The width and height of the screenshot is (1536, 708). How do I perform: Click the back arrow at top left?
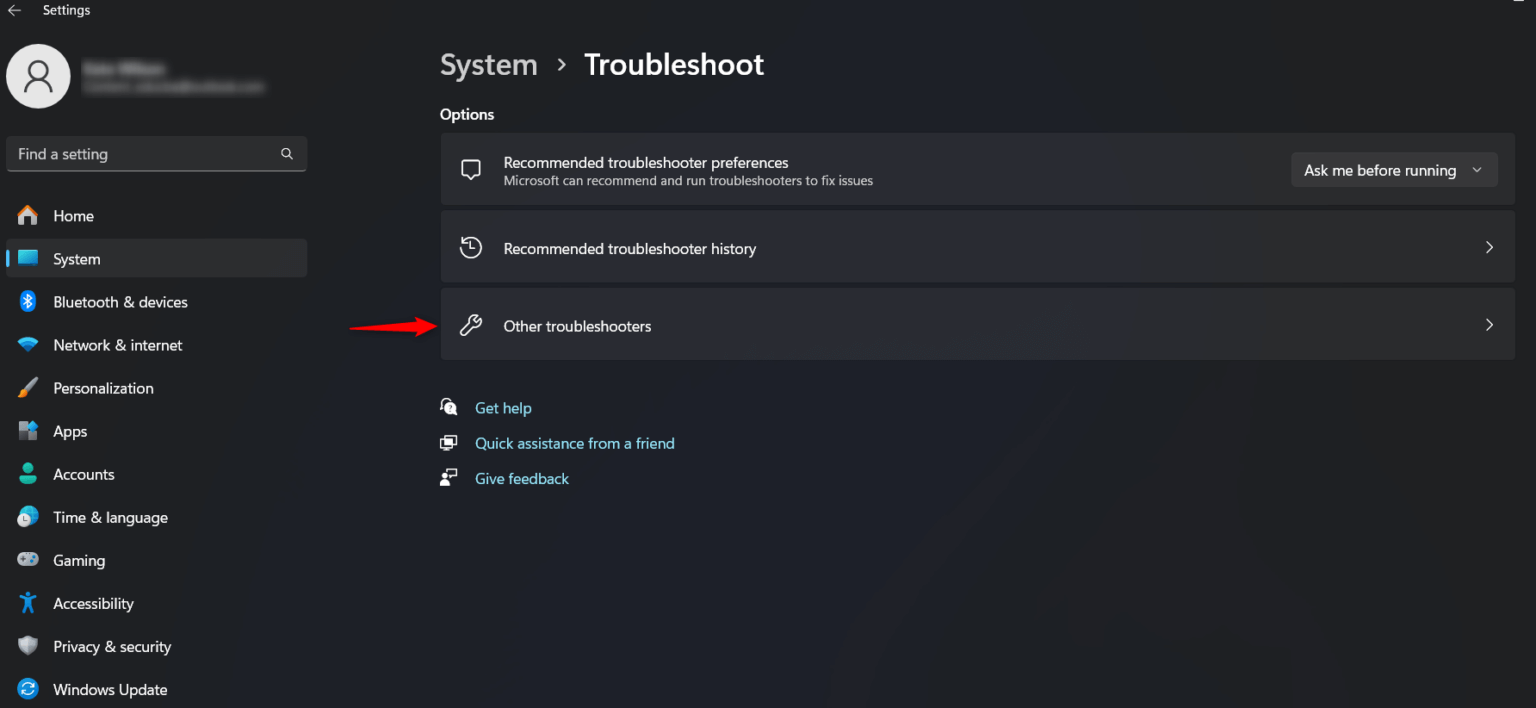coord(14,10)
